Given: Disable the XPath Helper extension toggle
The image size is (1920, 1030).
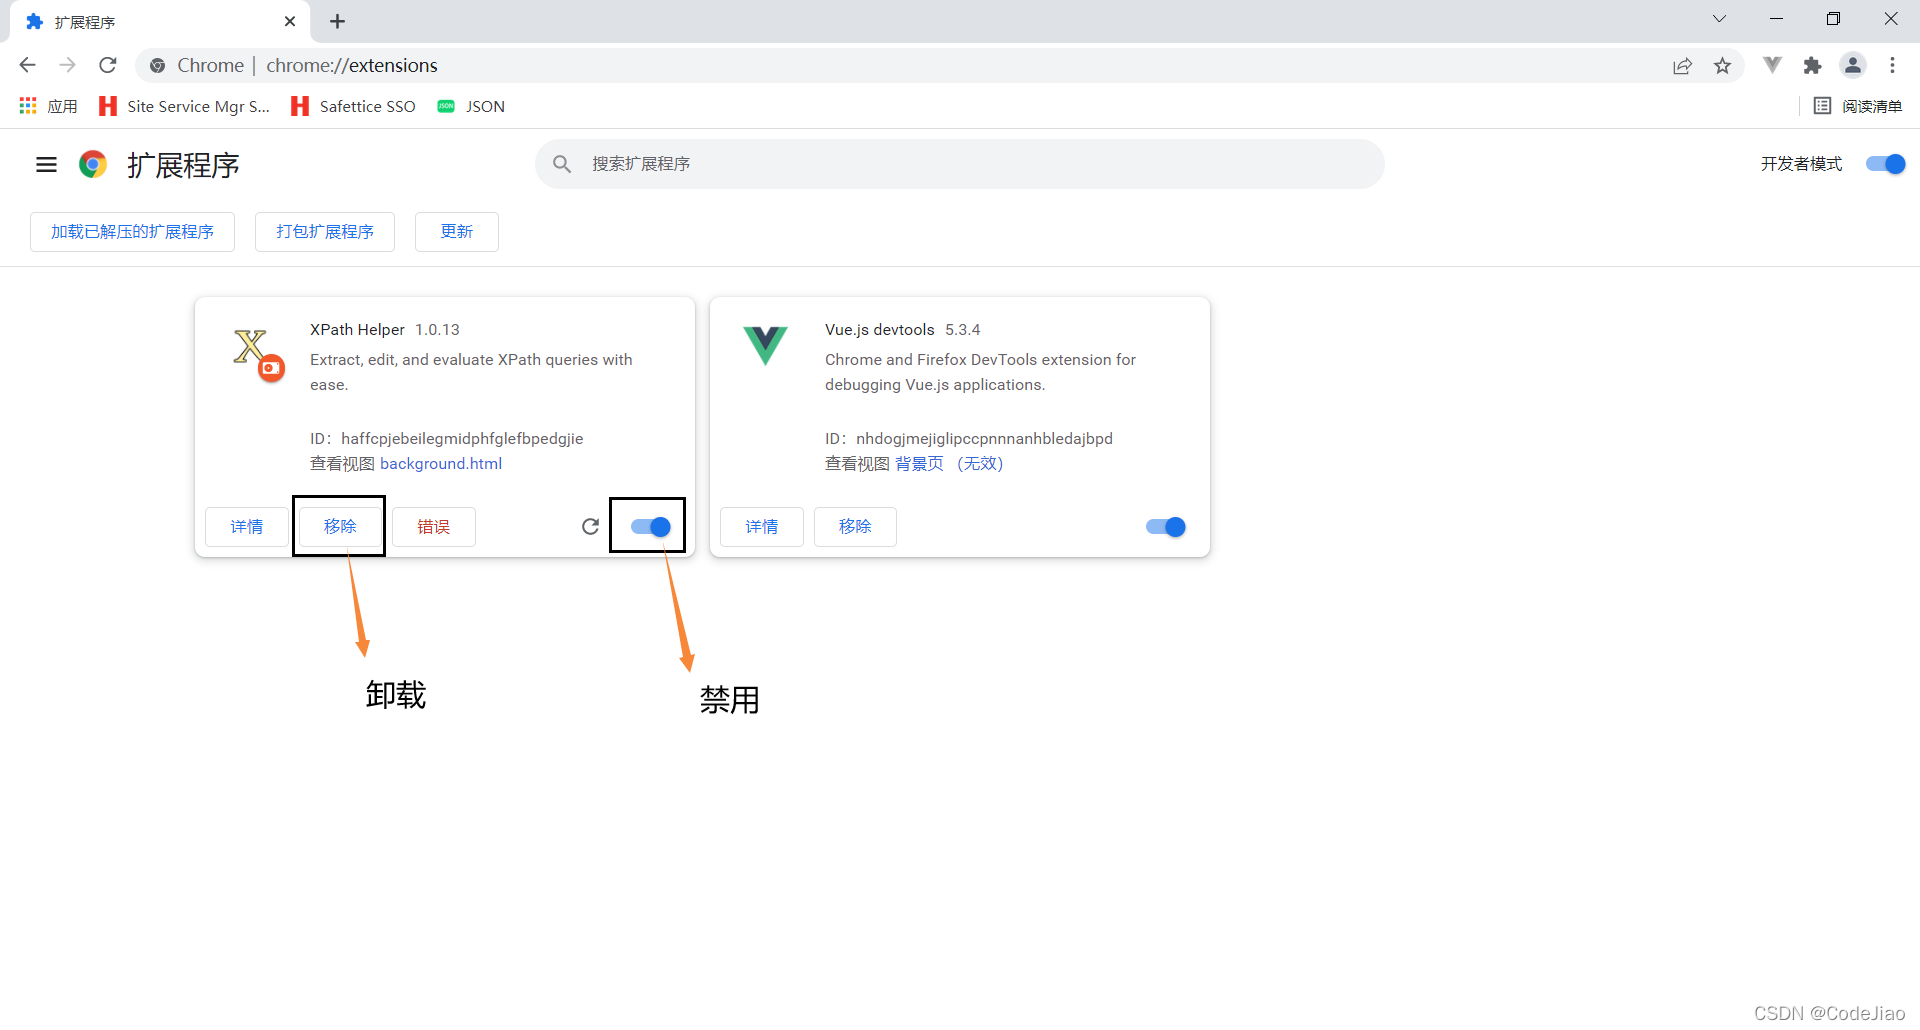Looking at the screenshot, I should pos(647,526).
